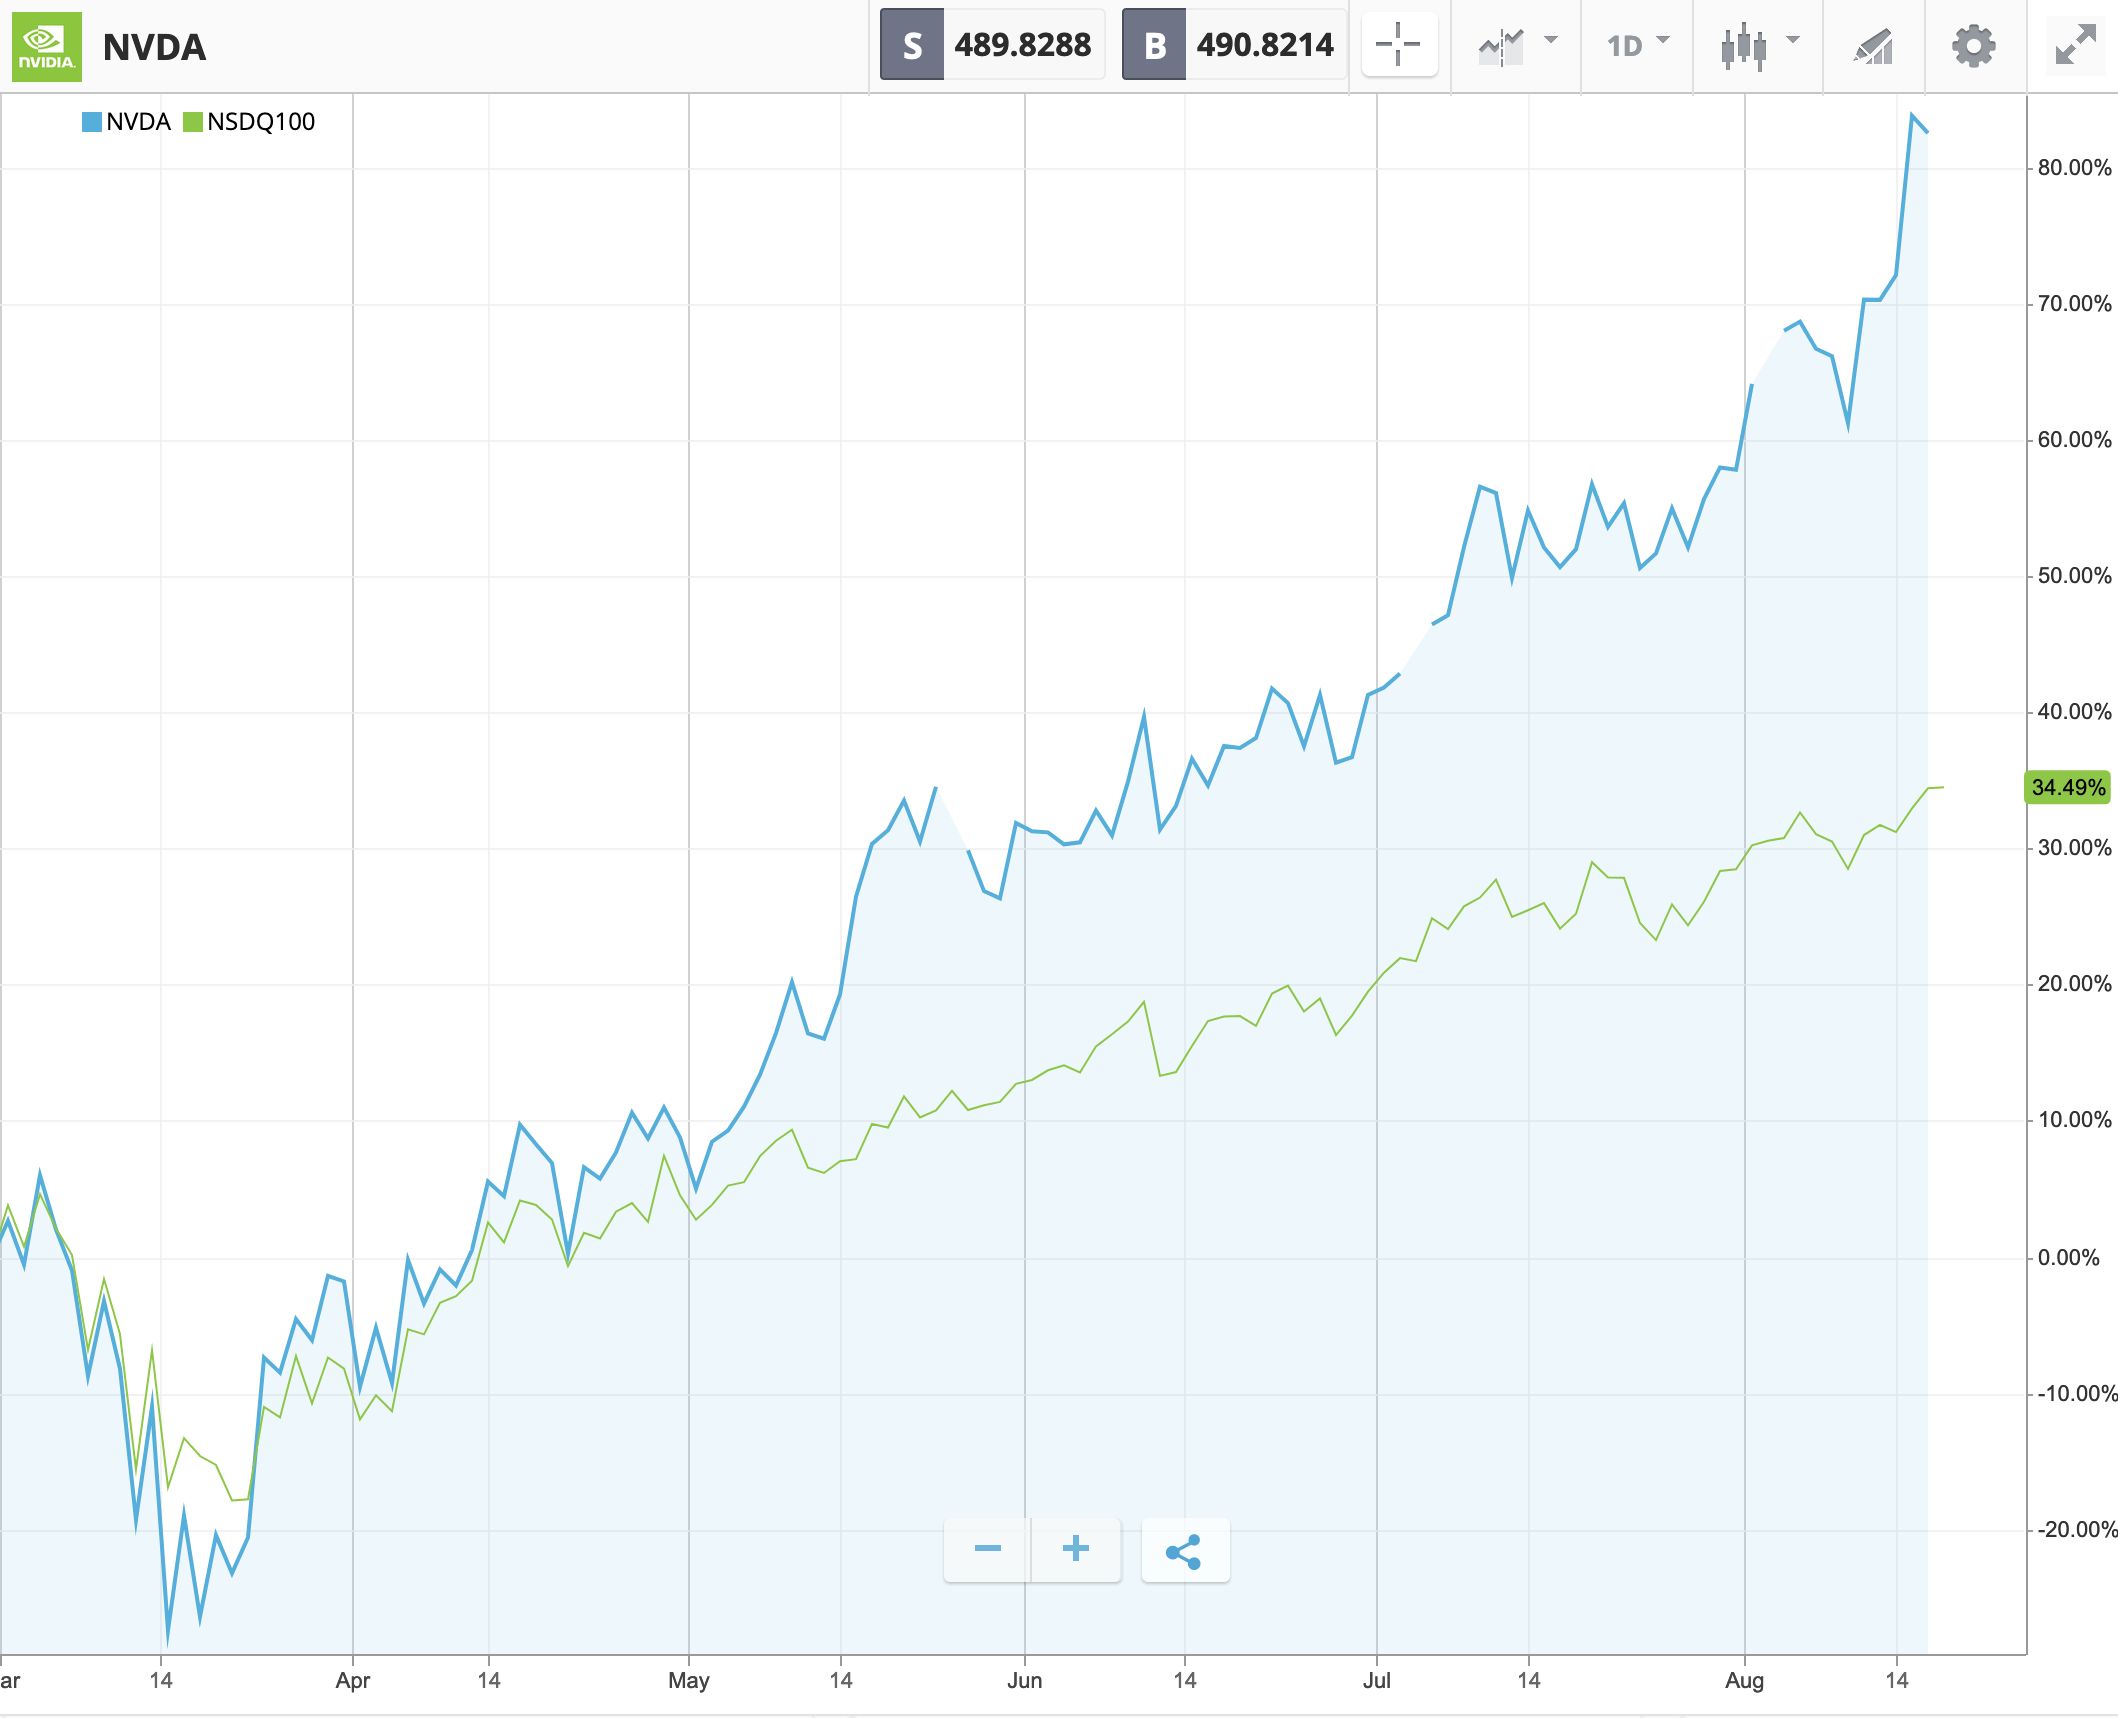Viewport: 2118px width, 1718px height.
Task: Activate the crosshair tool
Action: coord(1399,45)
